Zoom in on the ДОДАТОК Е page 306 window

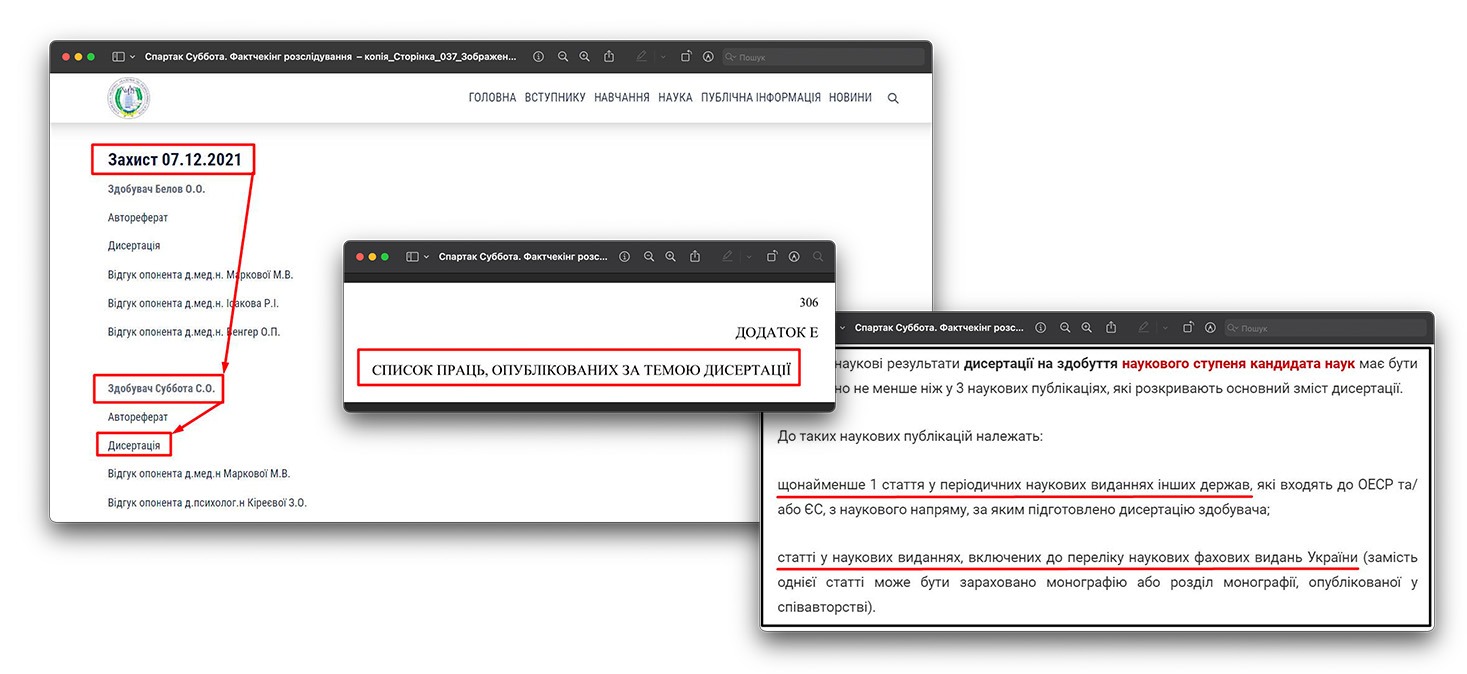coord(671,257)
